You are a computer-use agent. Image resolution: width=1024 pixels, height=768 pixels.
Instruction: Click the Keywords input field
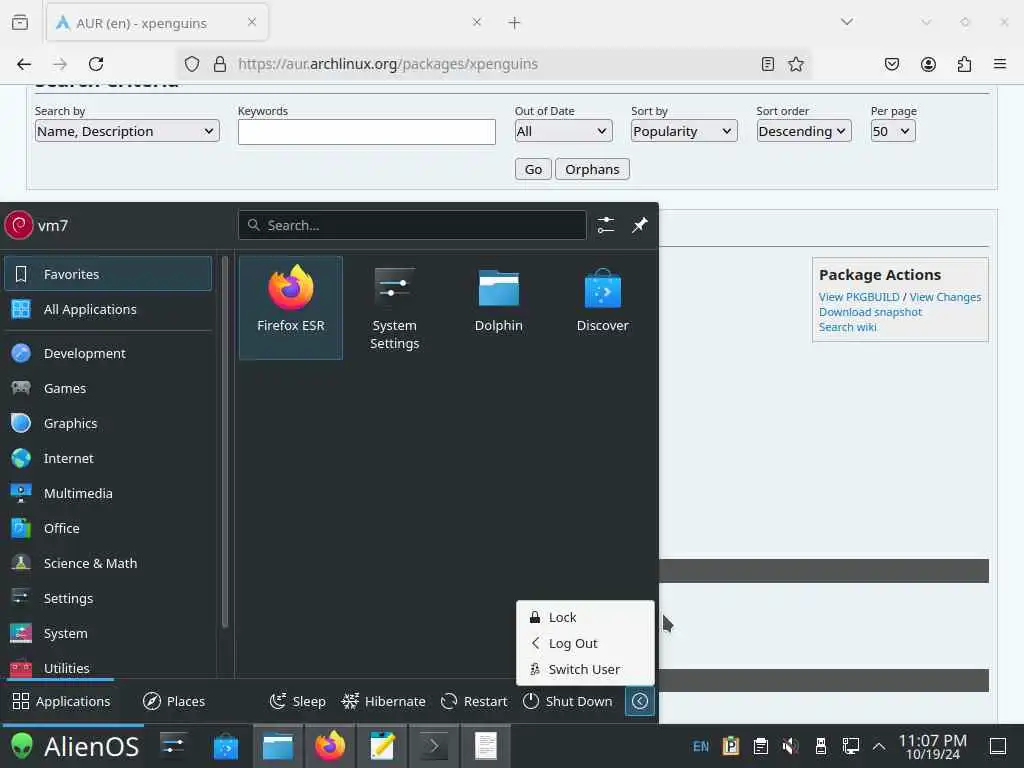[x=366, y=132]
